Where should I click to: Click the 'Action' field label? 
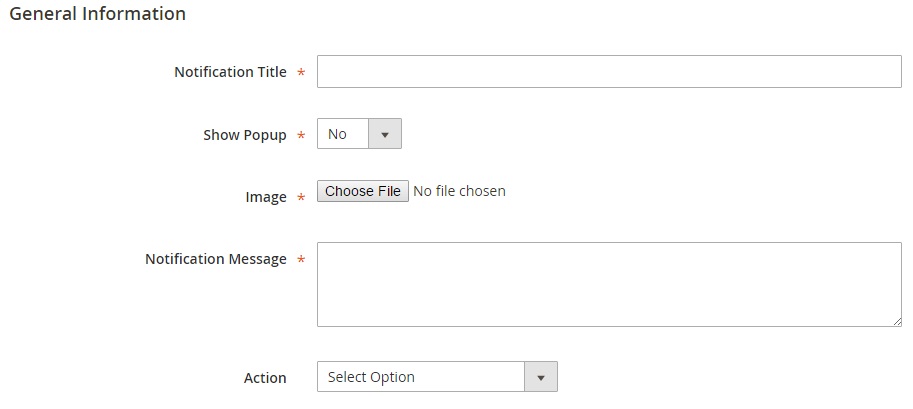pyautogui.click(x=265, y=378)
